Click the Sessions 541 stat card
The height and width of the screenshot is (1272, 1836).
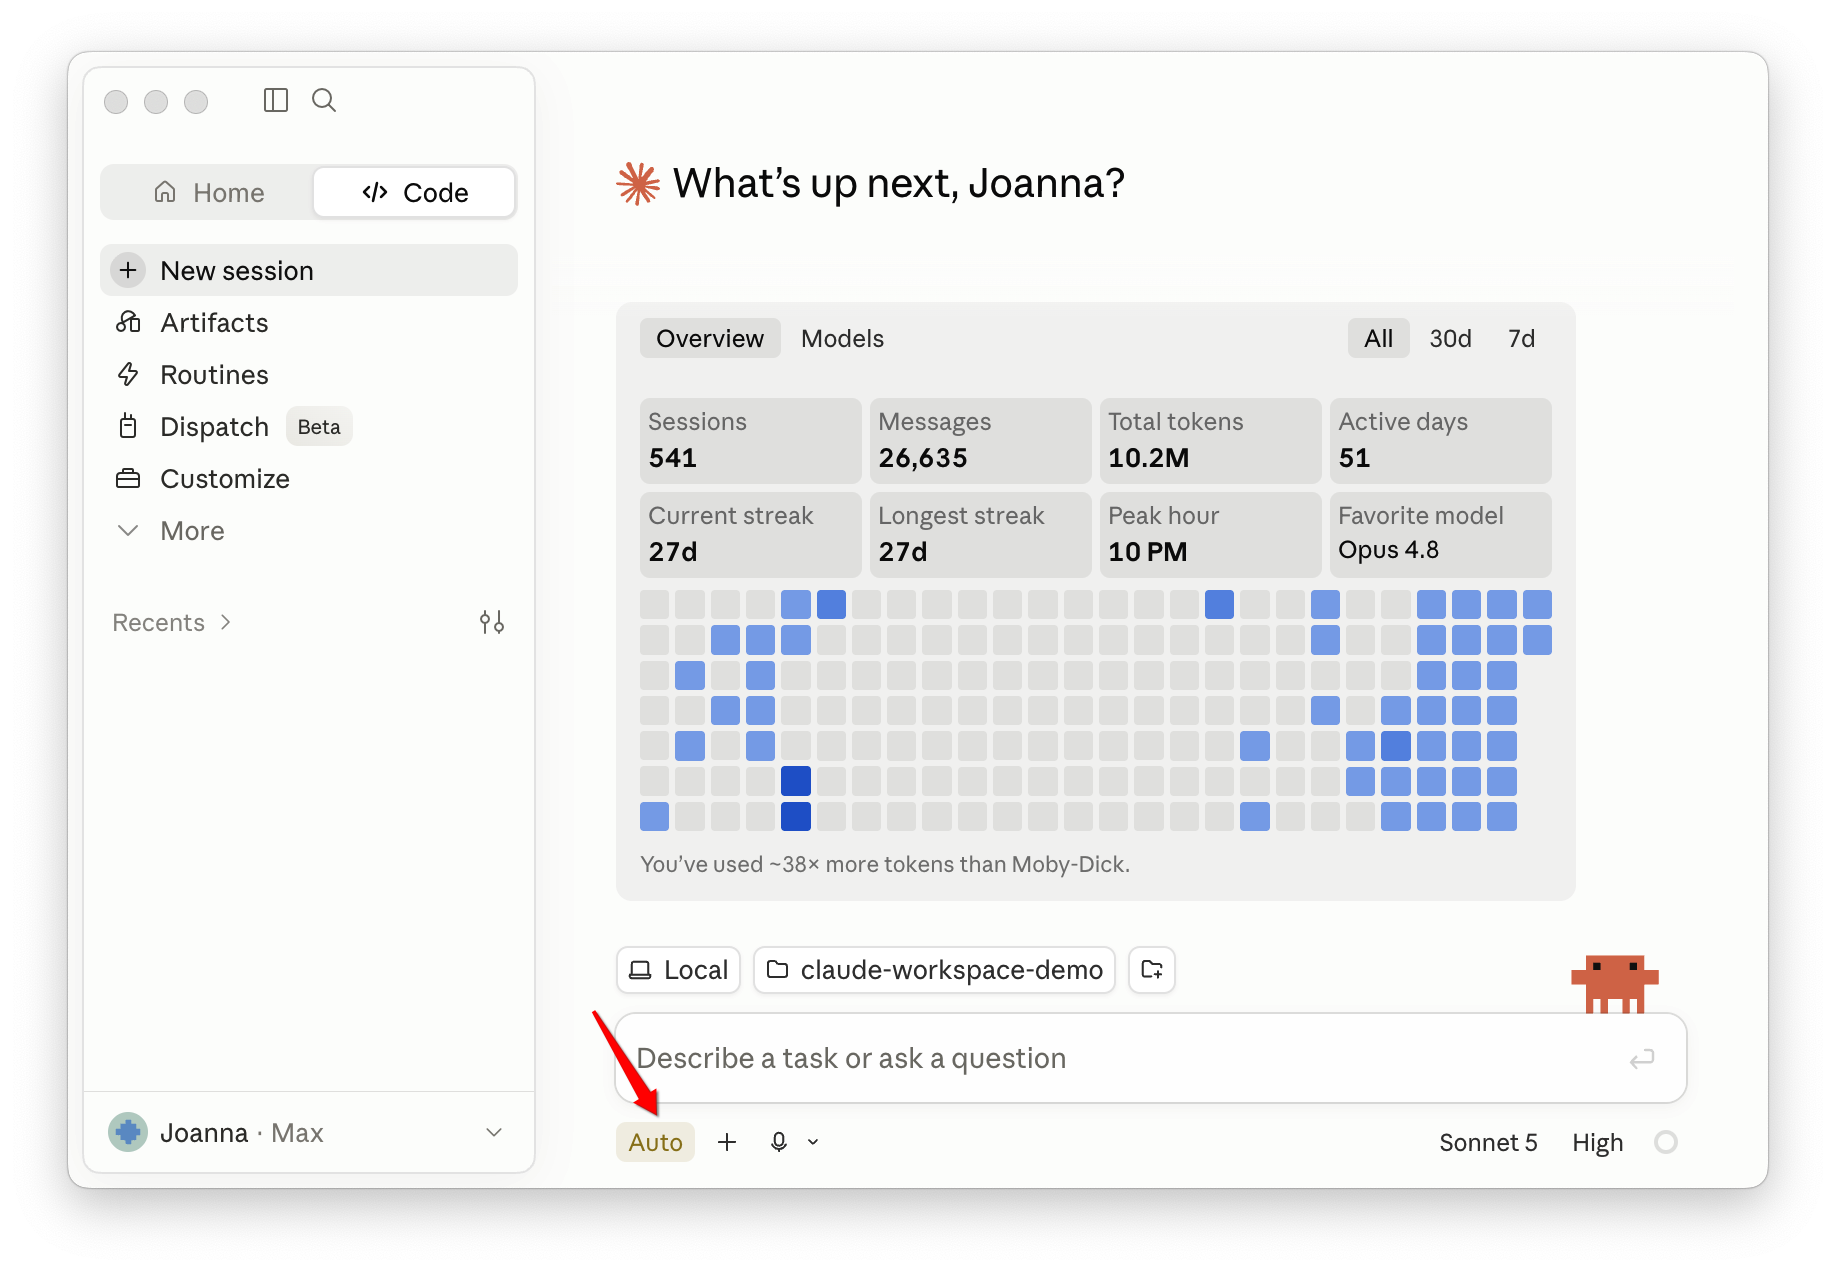click(750, 440)
